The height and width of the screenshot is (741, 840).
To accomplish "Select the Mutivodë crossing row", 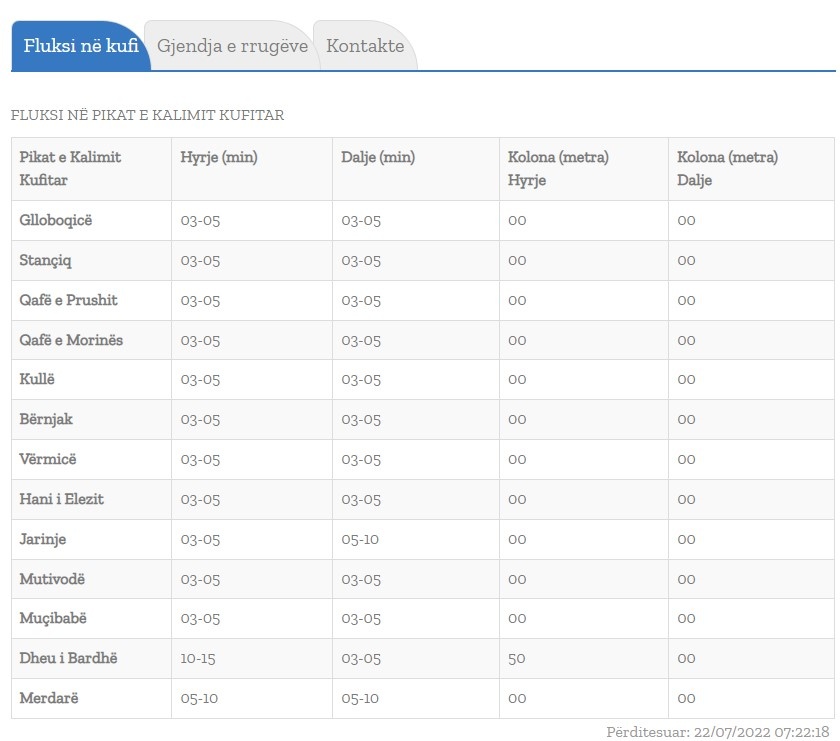I will tap(52, 579).
